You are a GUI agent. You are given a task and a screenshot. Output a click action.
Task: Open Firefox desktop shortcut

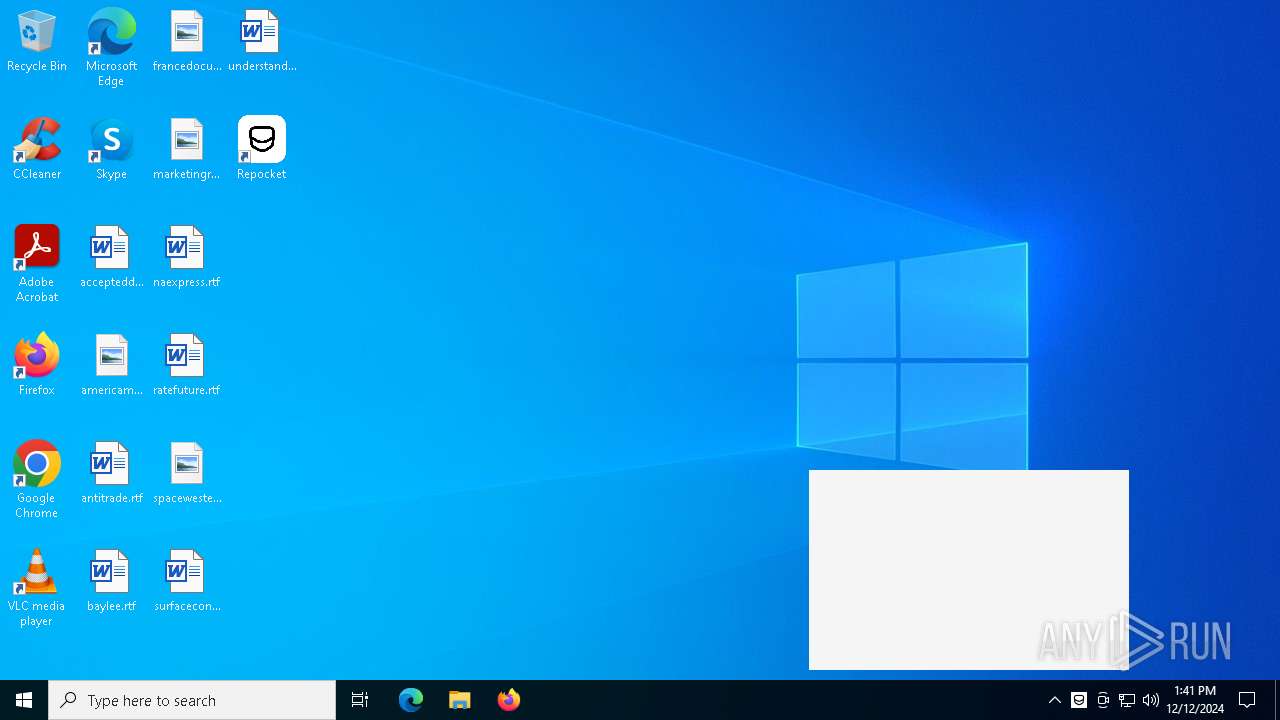tap(37, 366)
